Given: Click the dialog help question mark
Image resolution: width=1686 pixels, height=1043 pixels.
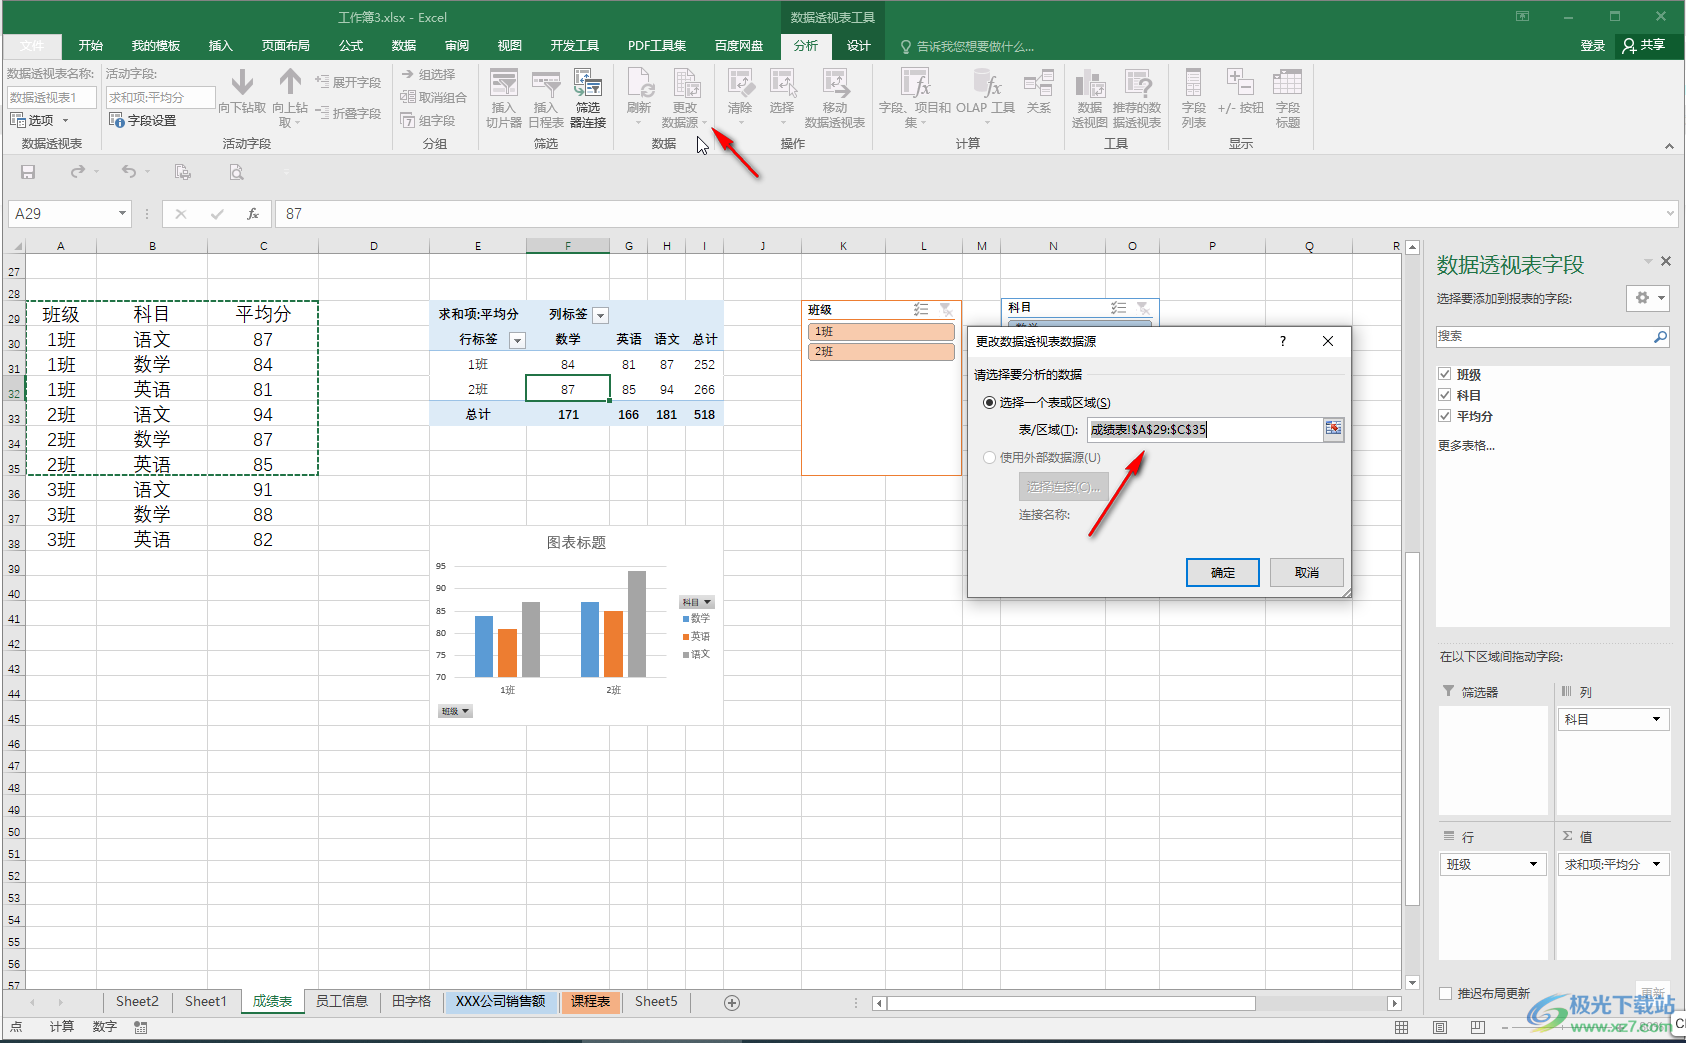Looking at the screenshot, I should point(1282,341).
